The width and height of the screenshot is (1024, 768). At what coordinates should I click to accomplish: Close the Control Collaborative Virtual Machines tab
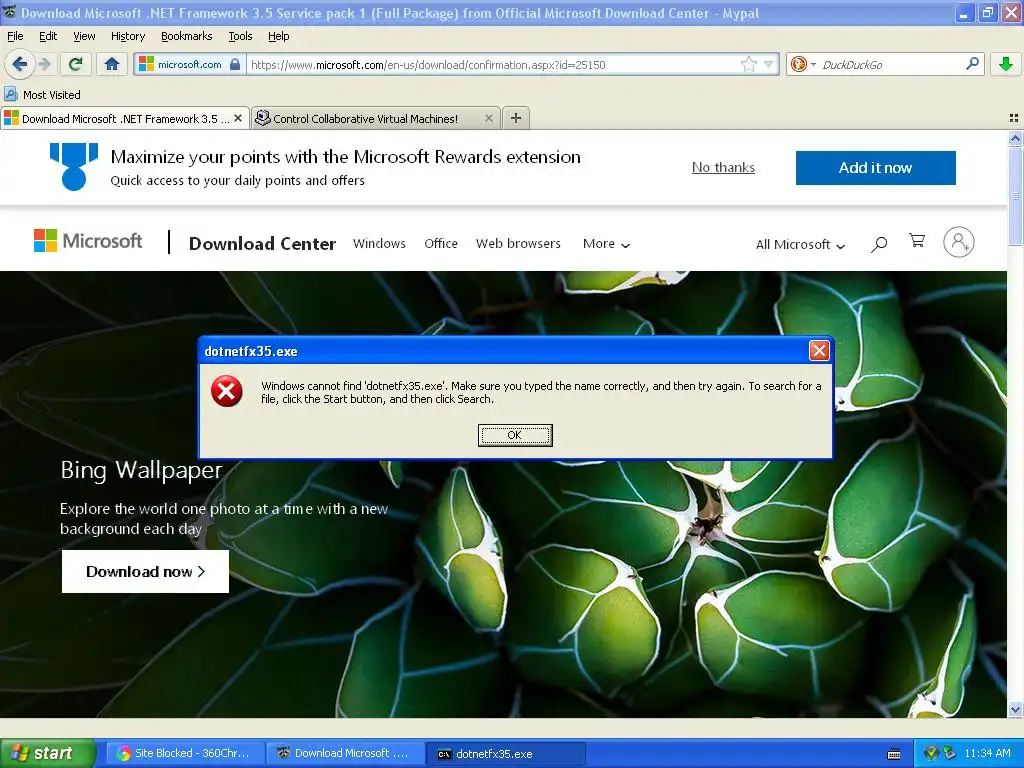click(x=488, y=118)
